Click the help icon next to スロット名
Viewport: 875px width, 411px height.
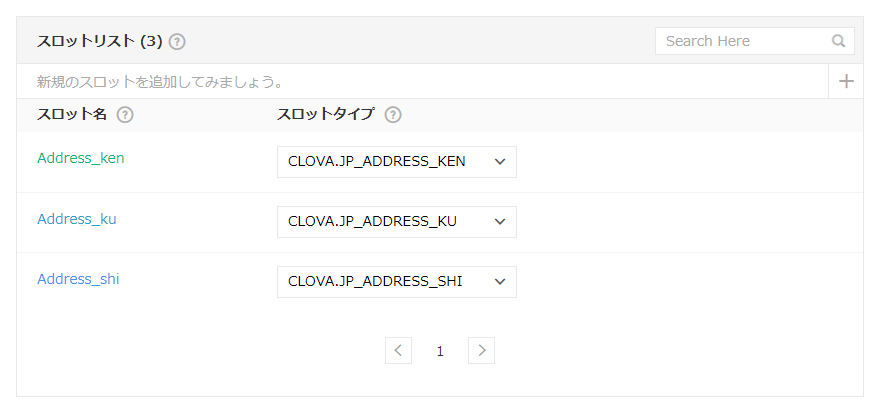125,115
